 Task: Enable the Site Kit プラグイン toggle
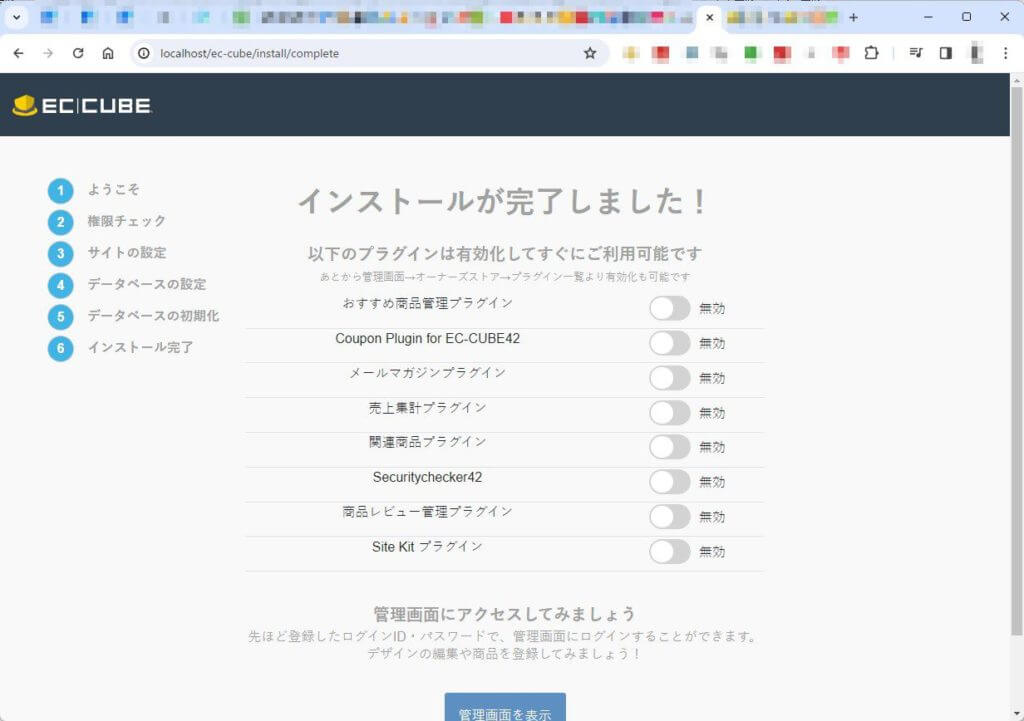(669, 551)
